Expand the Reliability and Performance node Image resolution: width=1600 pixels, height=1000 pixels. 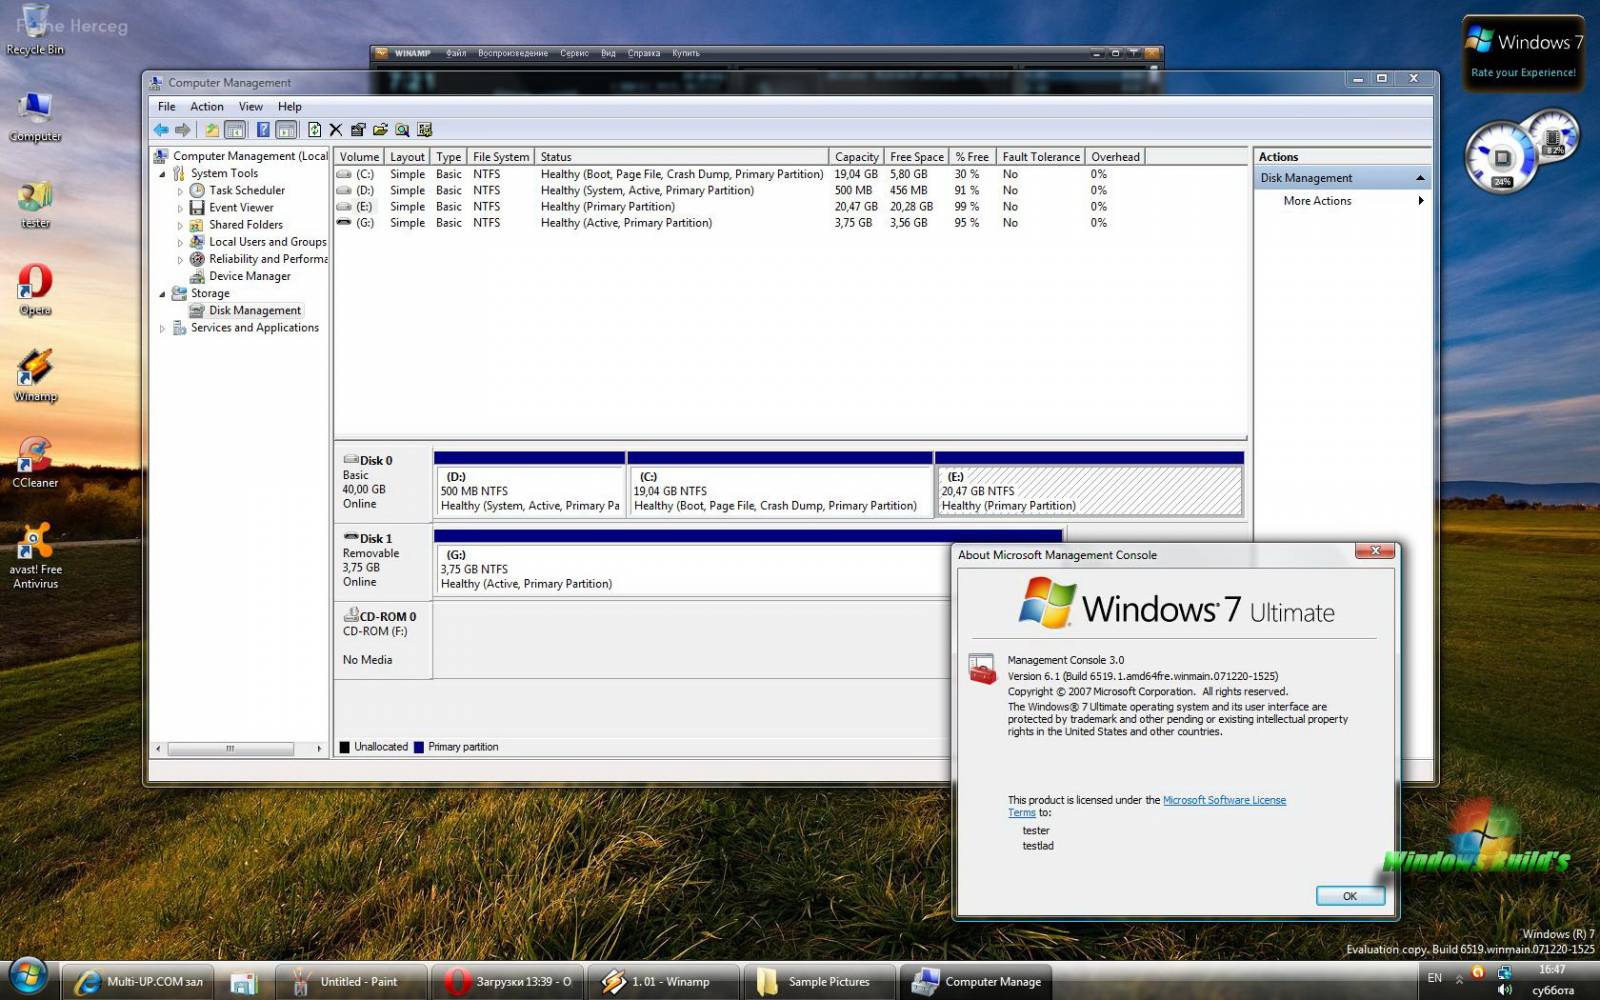(x=180, y=259)
